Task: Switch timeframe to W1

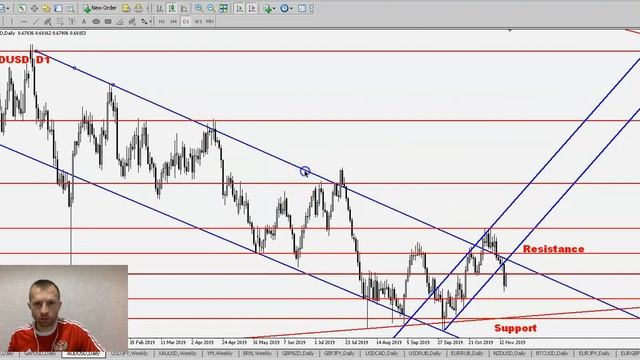Action: point(198,21)
